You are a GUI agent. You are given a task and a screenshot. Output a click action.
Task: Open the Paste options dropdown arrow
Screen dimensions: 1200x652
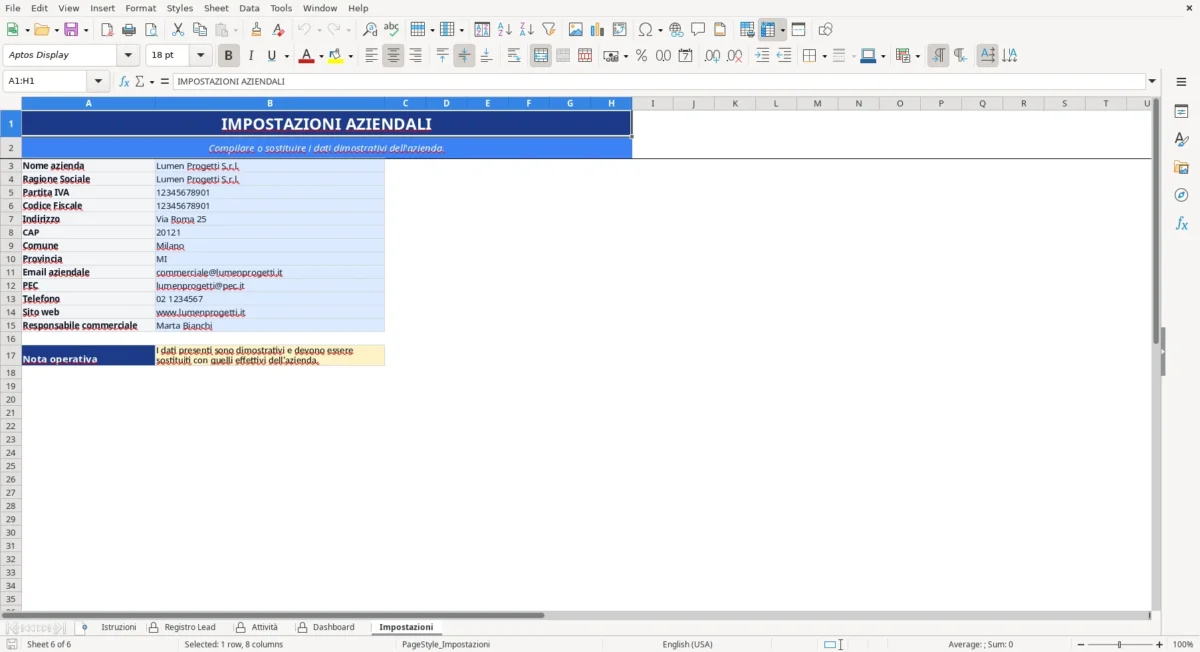235,30
